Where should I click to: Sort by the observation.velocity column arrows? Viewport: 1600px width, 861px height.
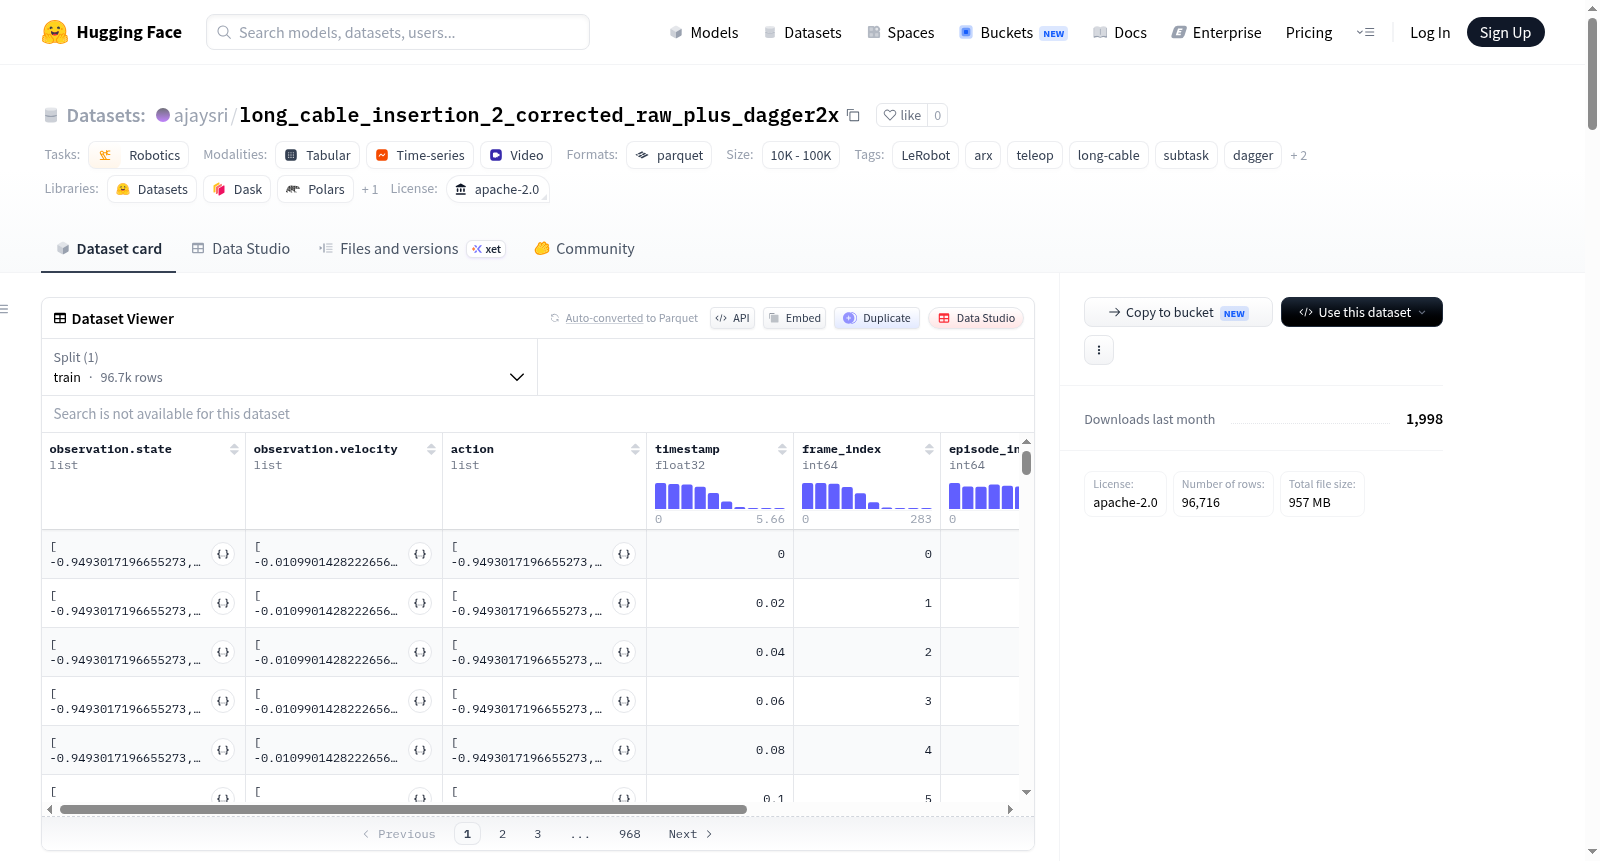click(x=431, y=449)
